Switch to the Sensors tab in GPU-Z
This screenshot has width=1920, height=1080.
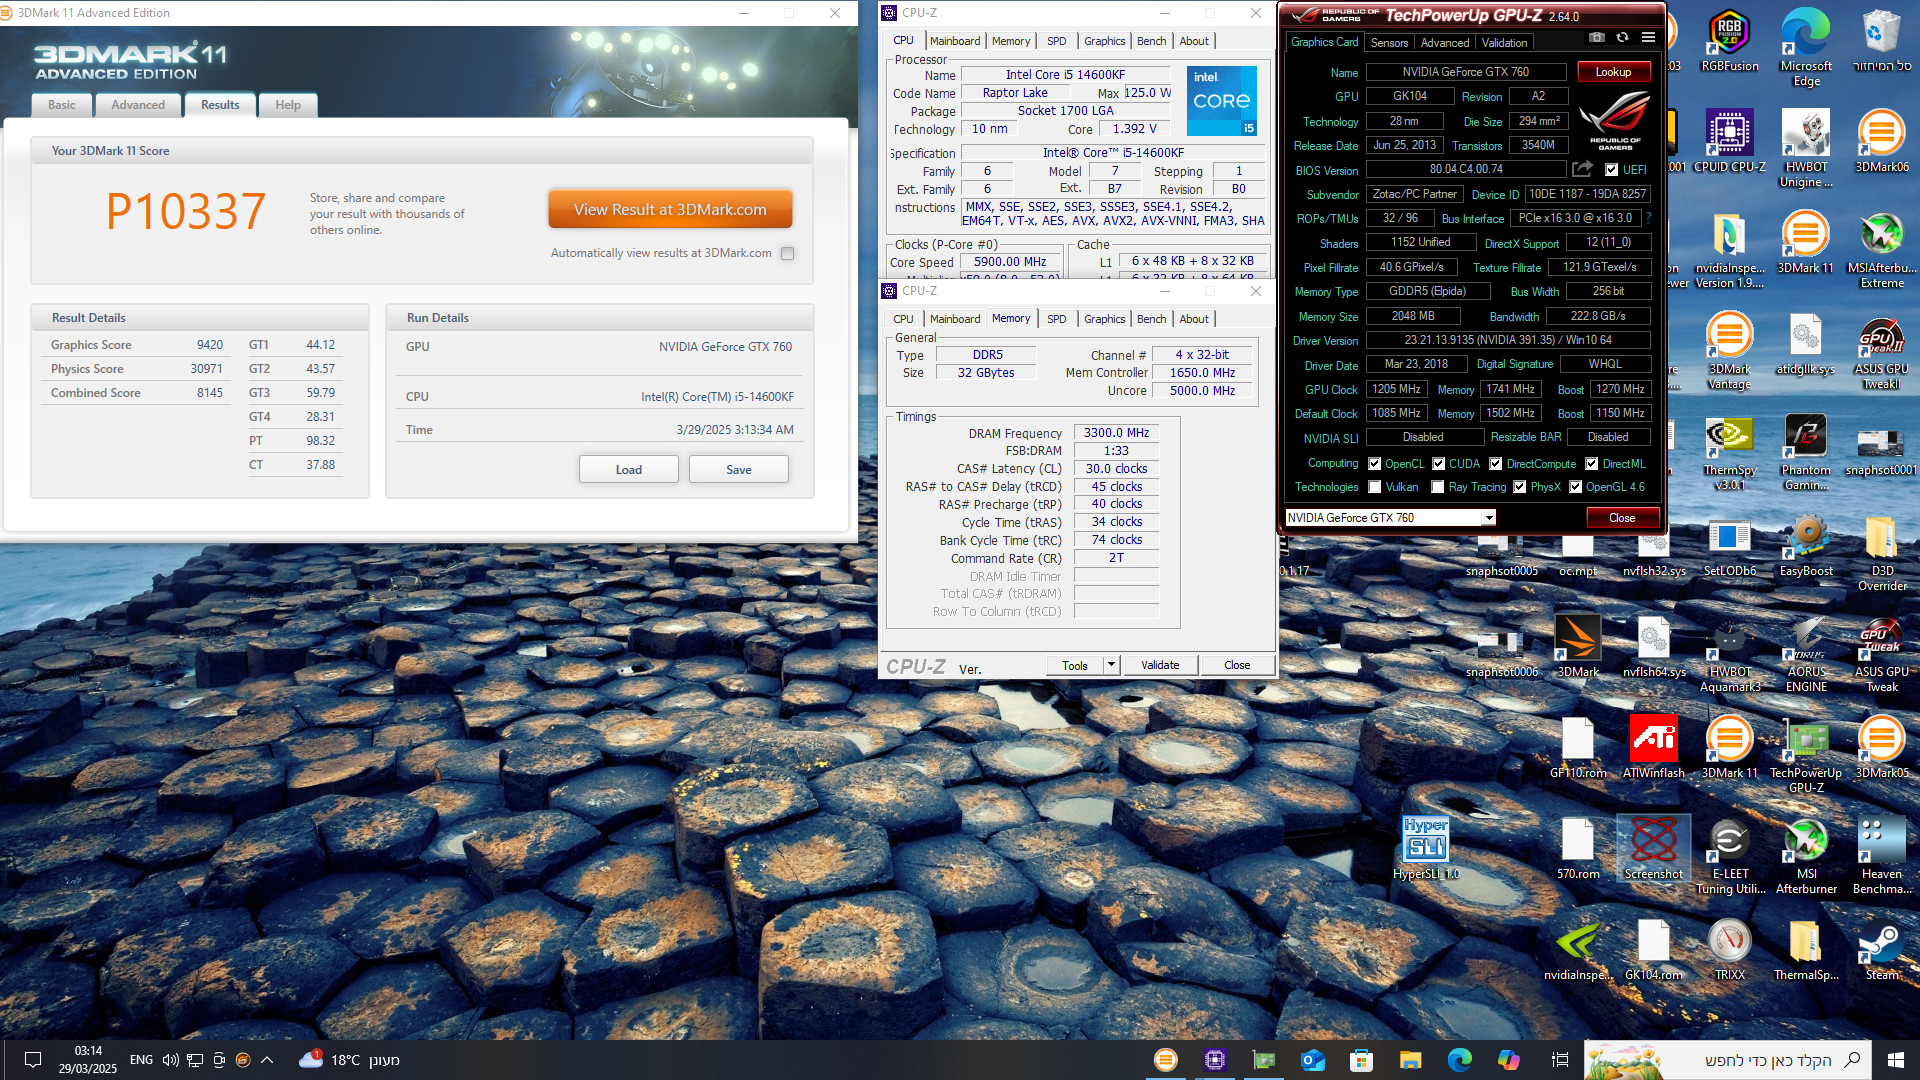(1389, 43)
